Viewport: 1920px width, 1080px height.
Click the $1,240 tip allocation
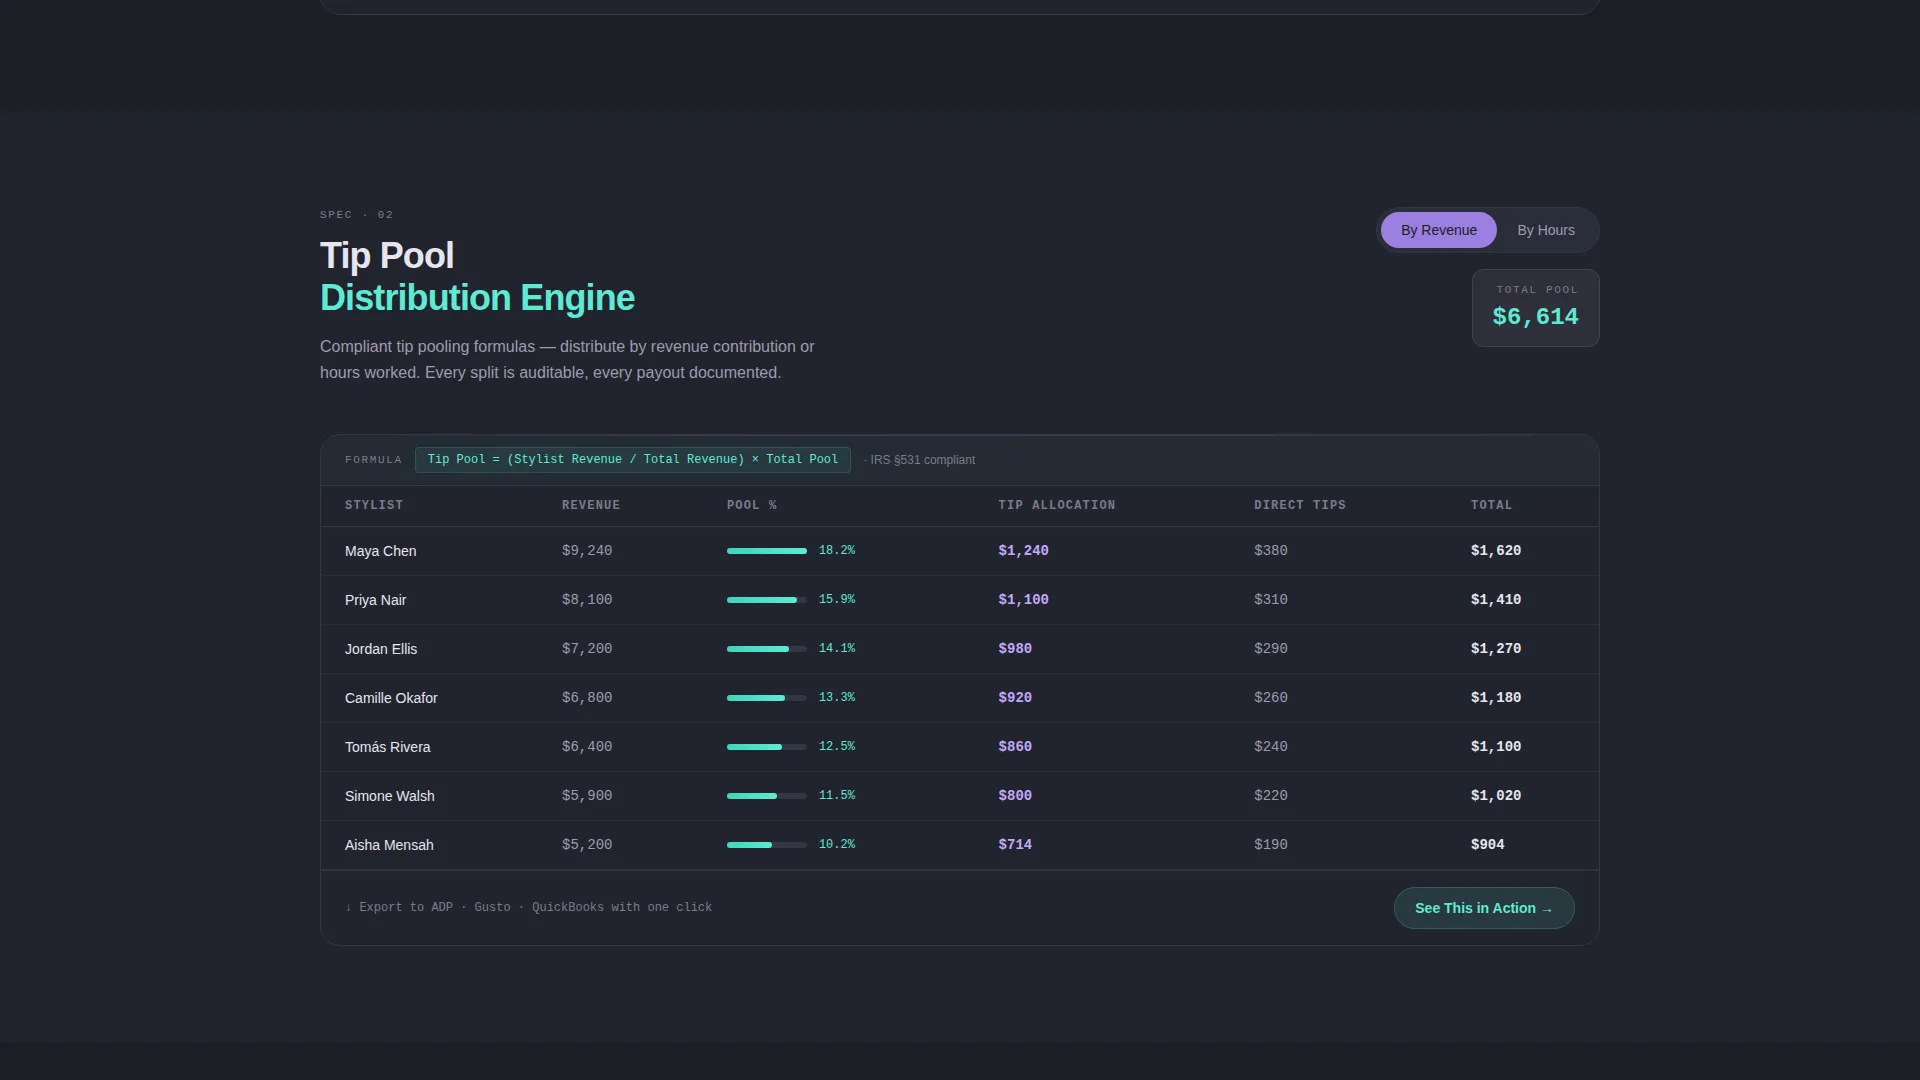1023,551
